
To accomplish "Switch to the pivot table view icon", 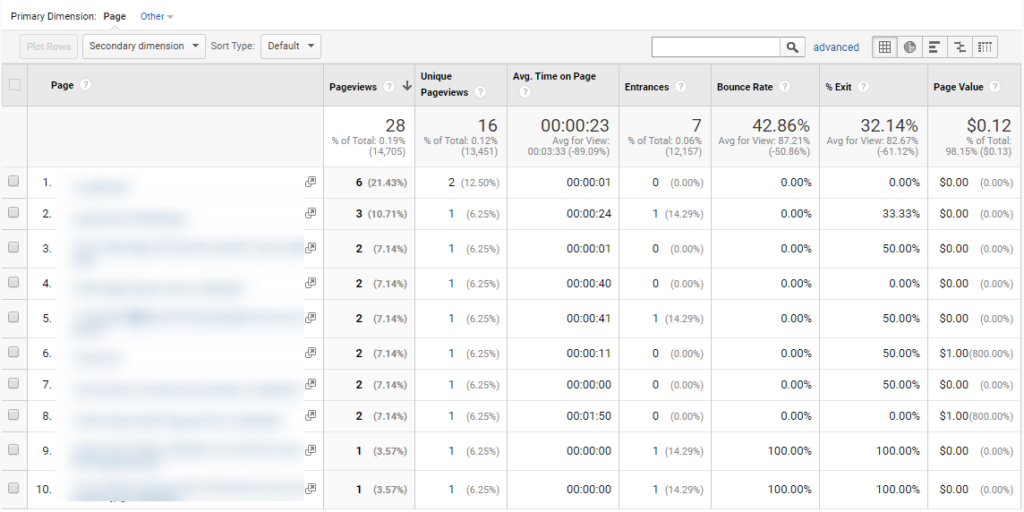I will pyautogui.click(x=985, y=47).
